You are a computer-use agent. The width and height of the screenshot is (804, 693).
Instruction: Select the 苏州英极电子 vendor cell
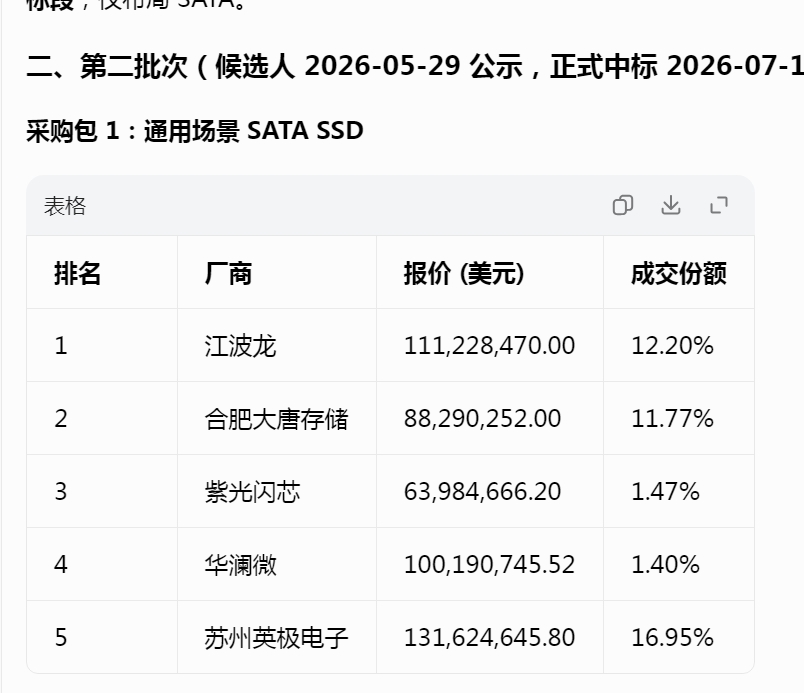(x=276, y=638)
